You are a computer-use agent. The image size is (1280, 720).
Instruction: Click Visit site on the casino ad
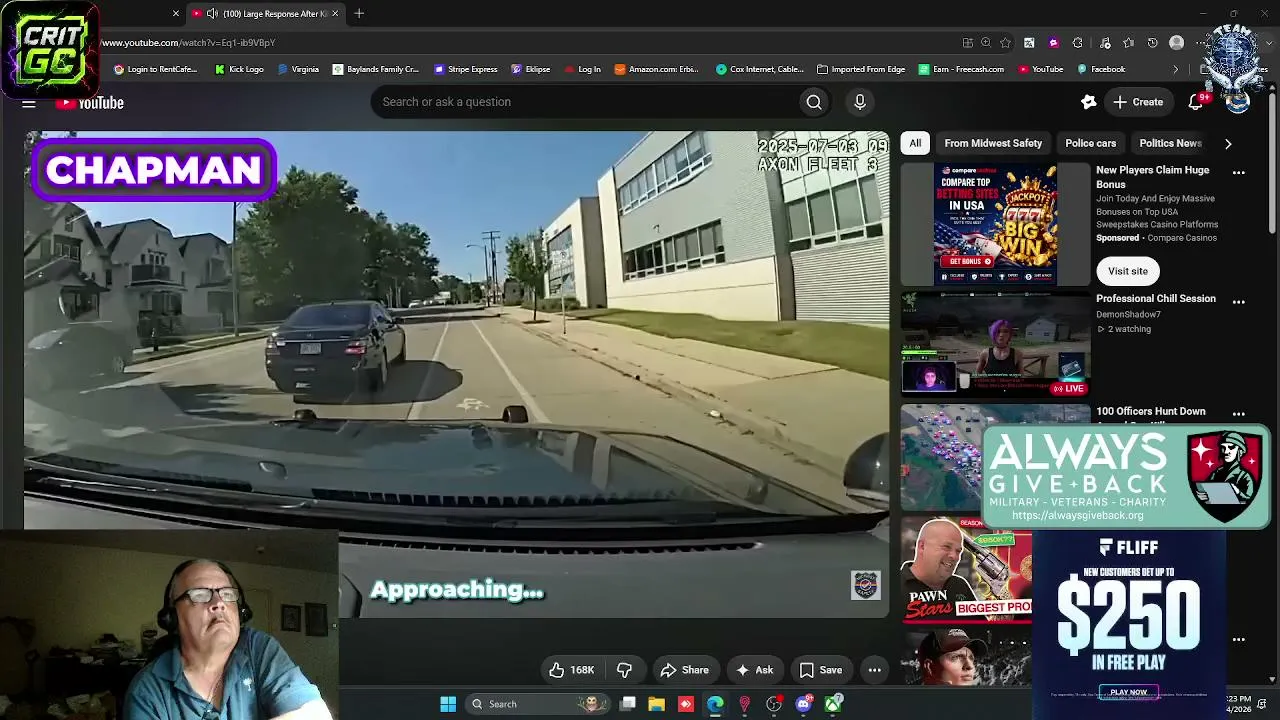[x=1127, y=271]
